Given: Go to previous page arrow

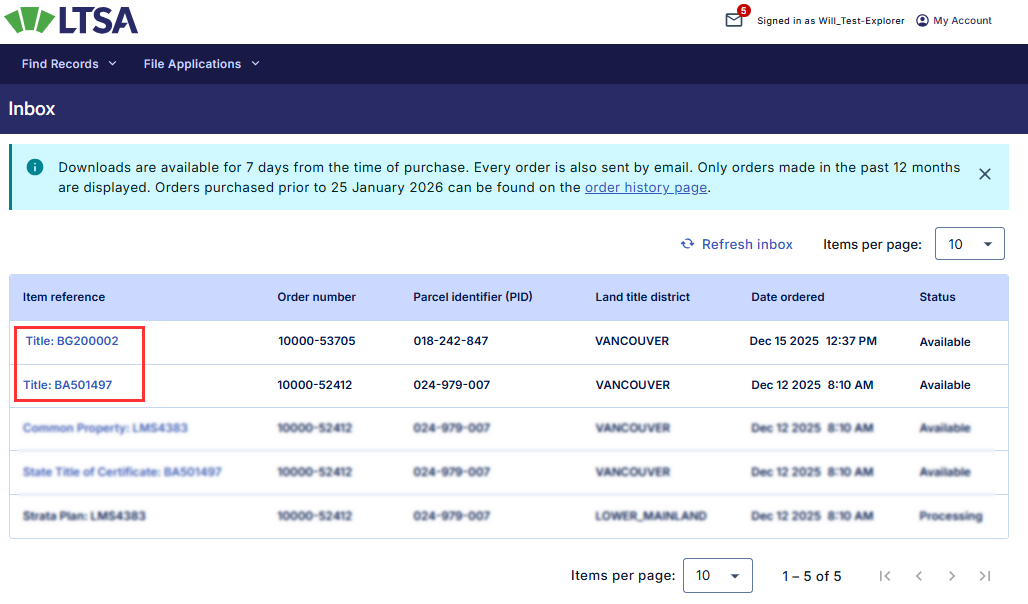Looking at the screenshot, I should pos(918,576).
